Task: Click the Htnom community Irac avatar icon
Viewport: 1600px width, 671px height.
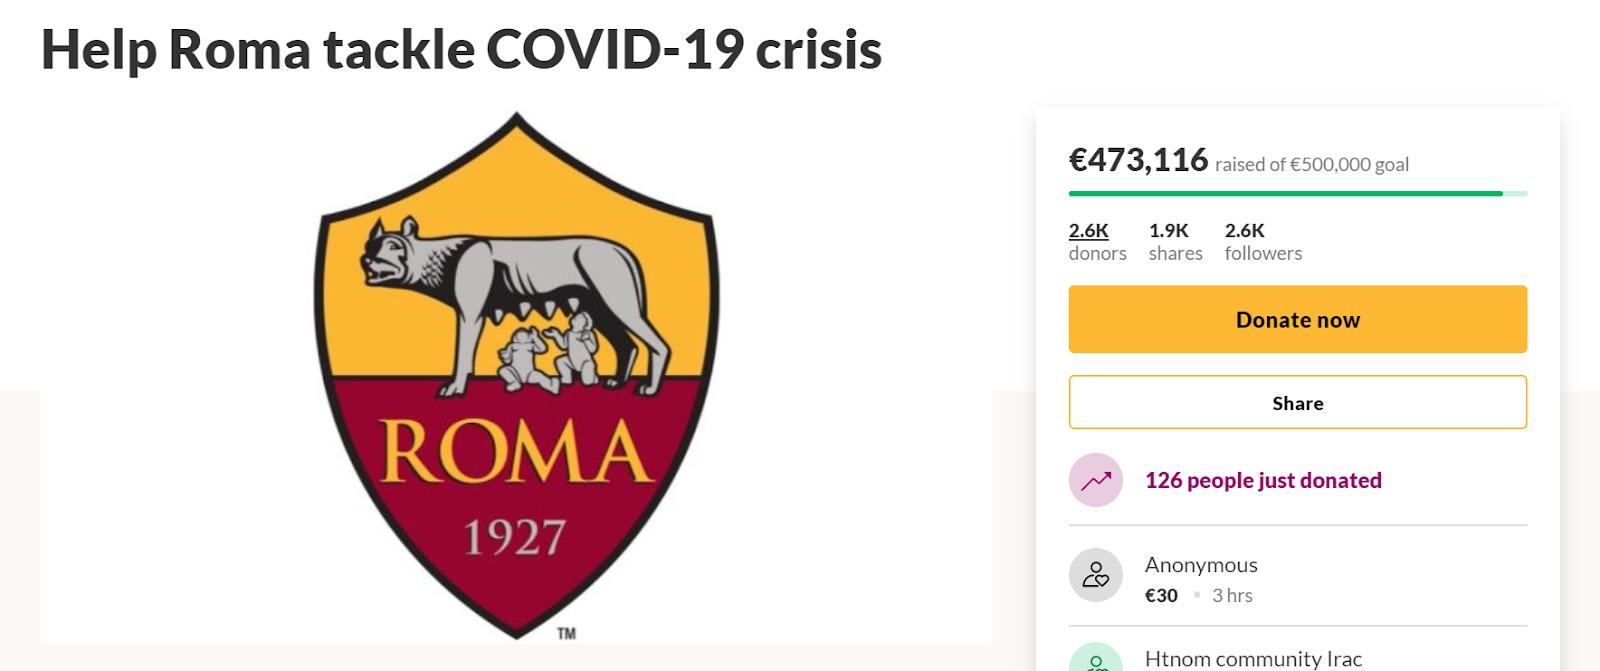Action: pos(1095,657)
